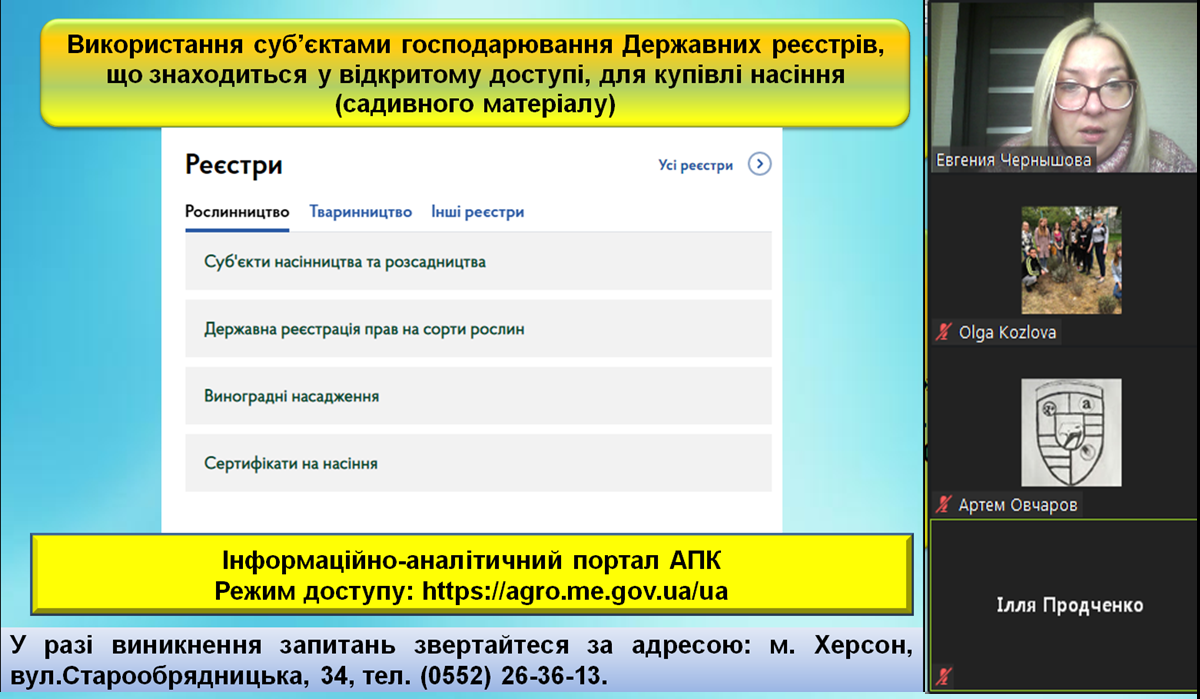Click the circular arrow icon beside Усі реєстри
Viewport: 1200px width, 699px height.
coord(760,165)
